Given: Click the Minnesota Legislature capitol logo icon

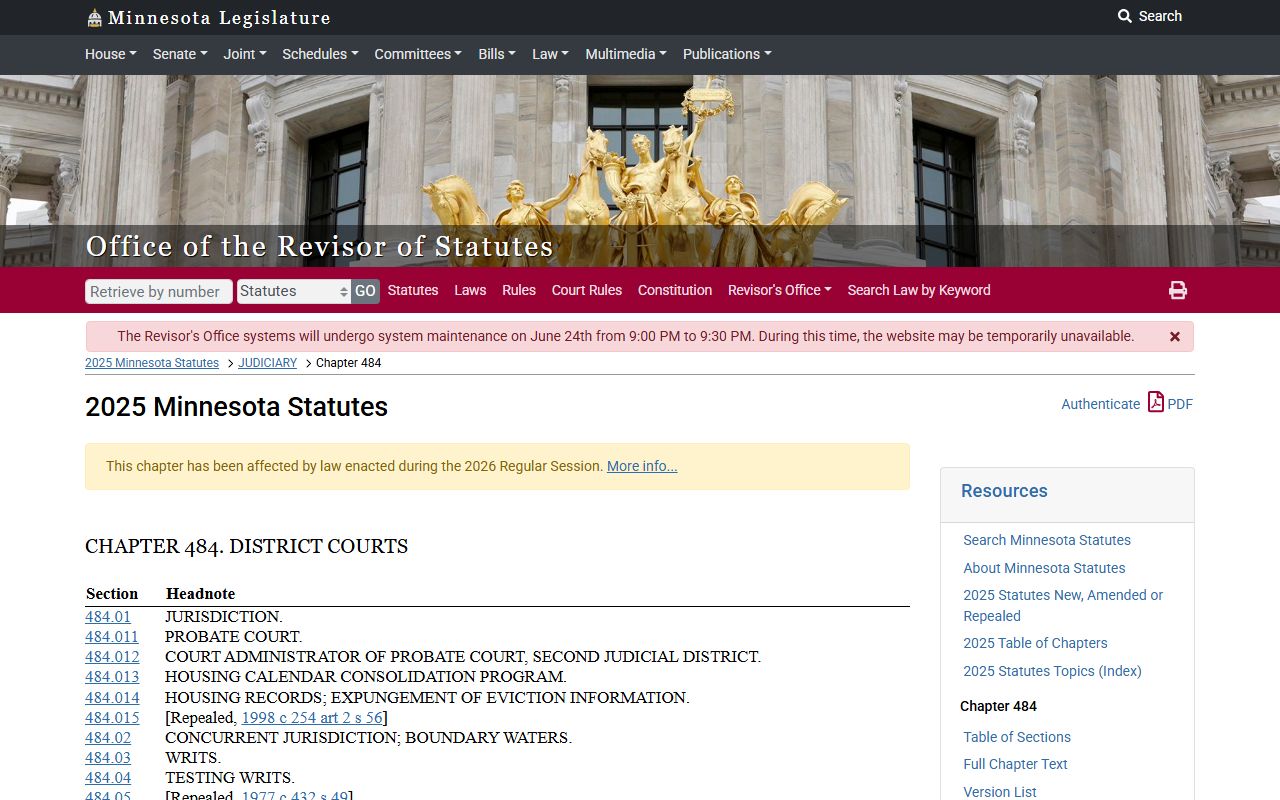Looking at the screenshot, I should (94, 18).
